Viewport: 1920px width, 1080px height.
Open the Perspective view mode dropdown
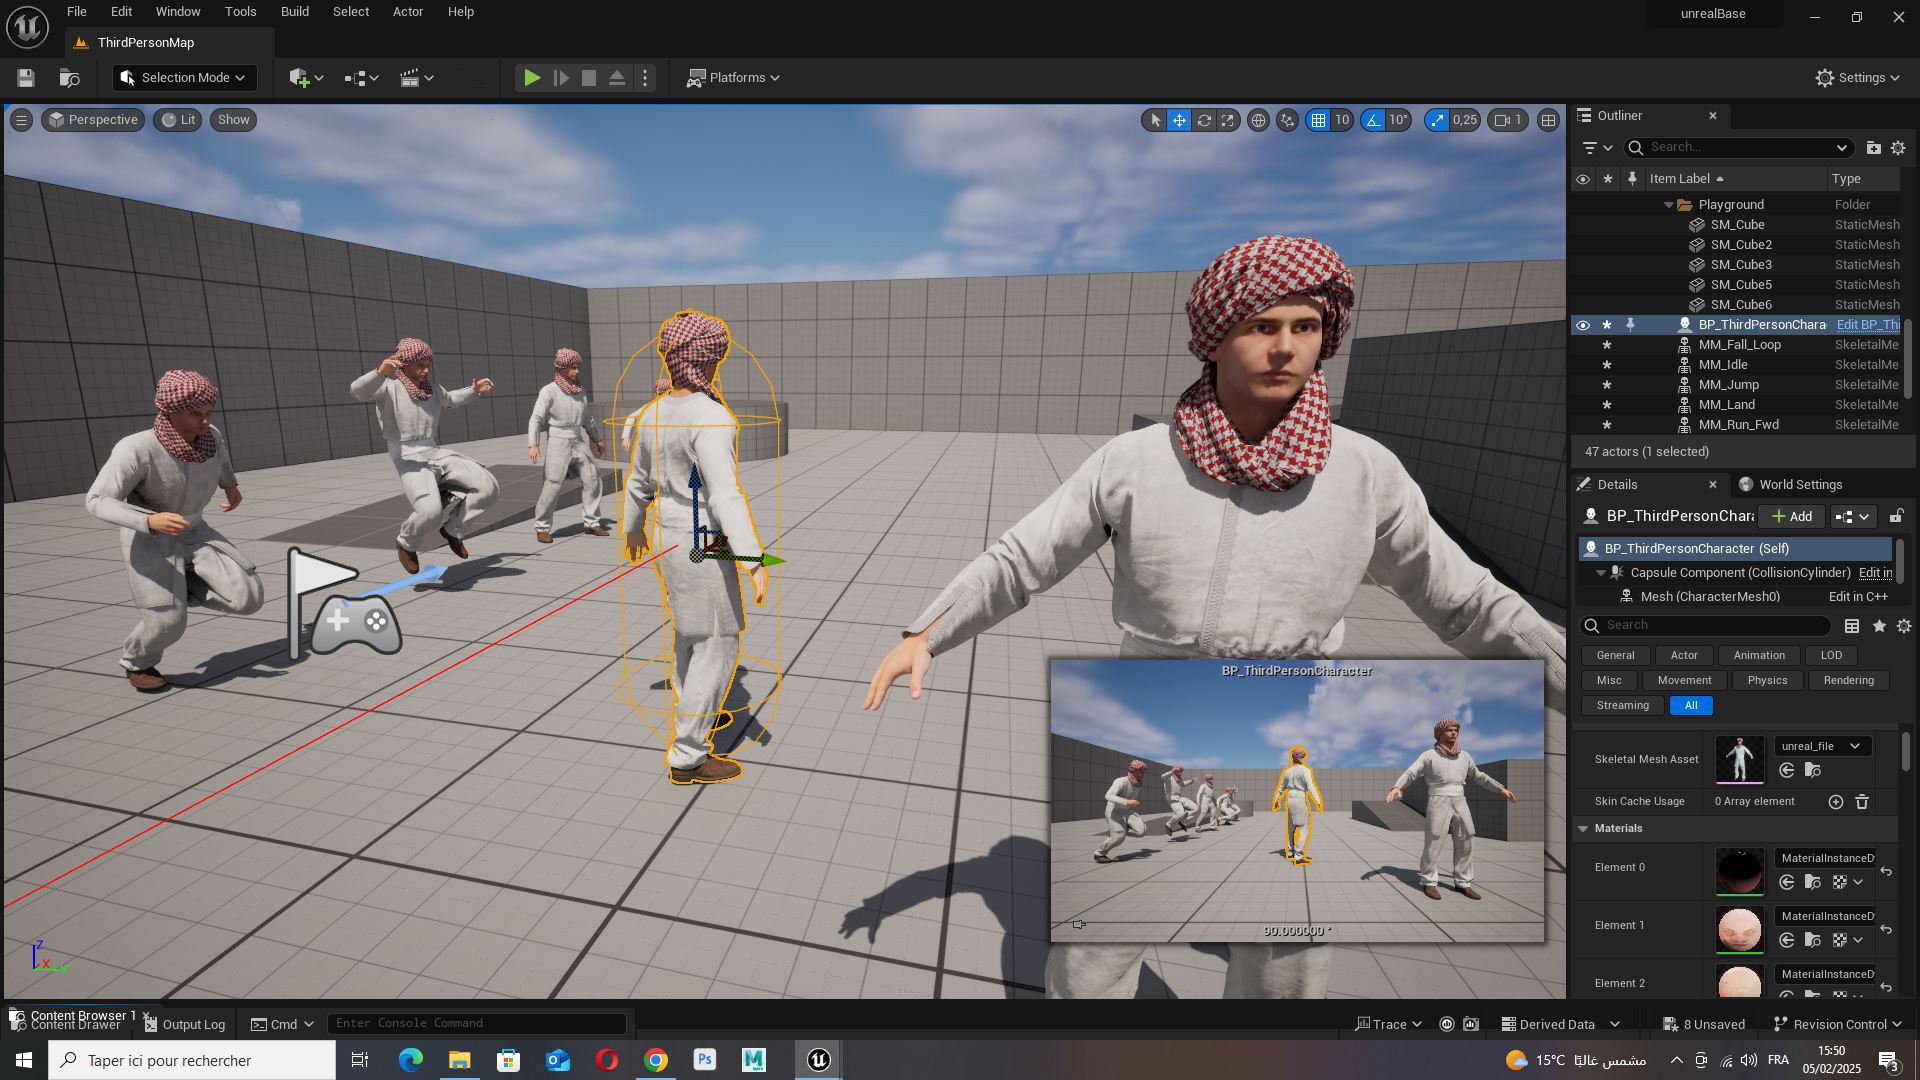93,120
